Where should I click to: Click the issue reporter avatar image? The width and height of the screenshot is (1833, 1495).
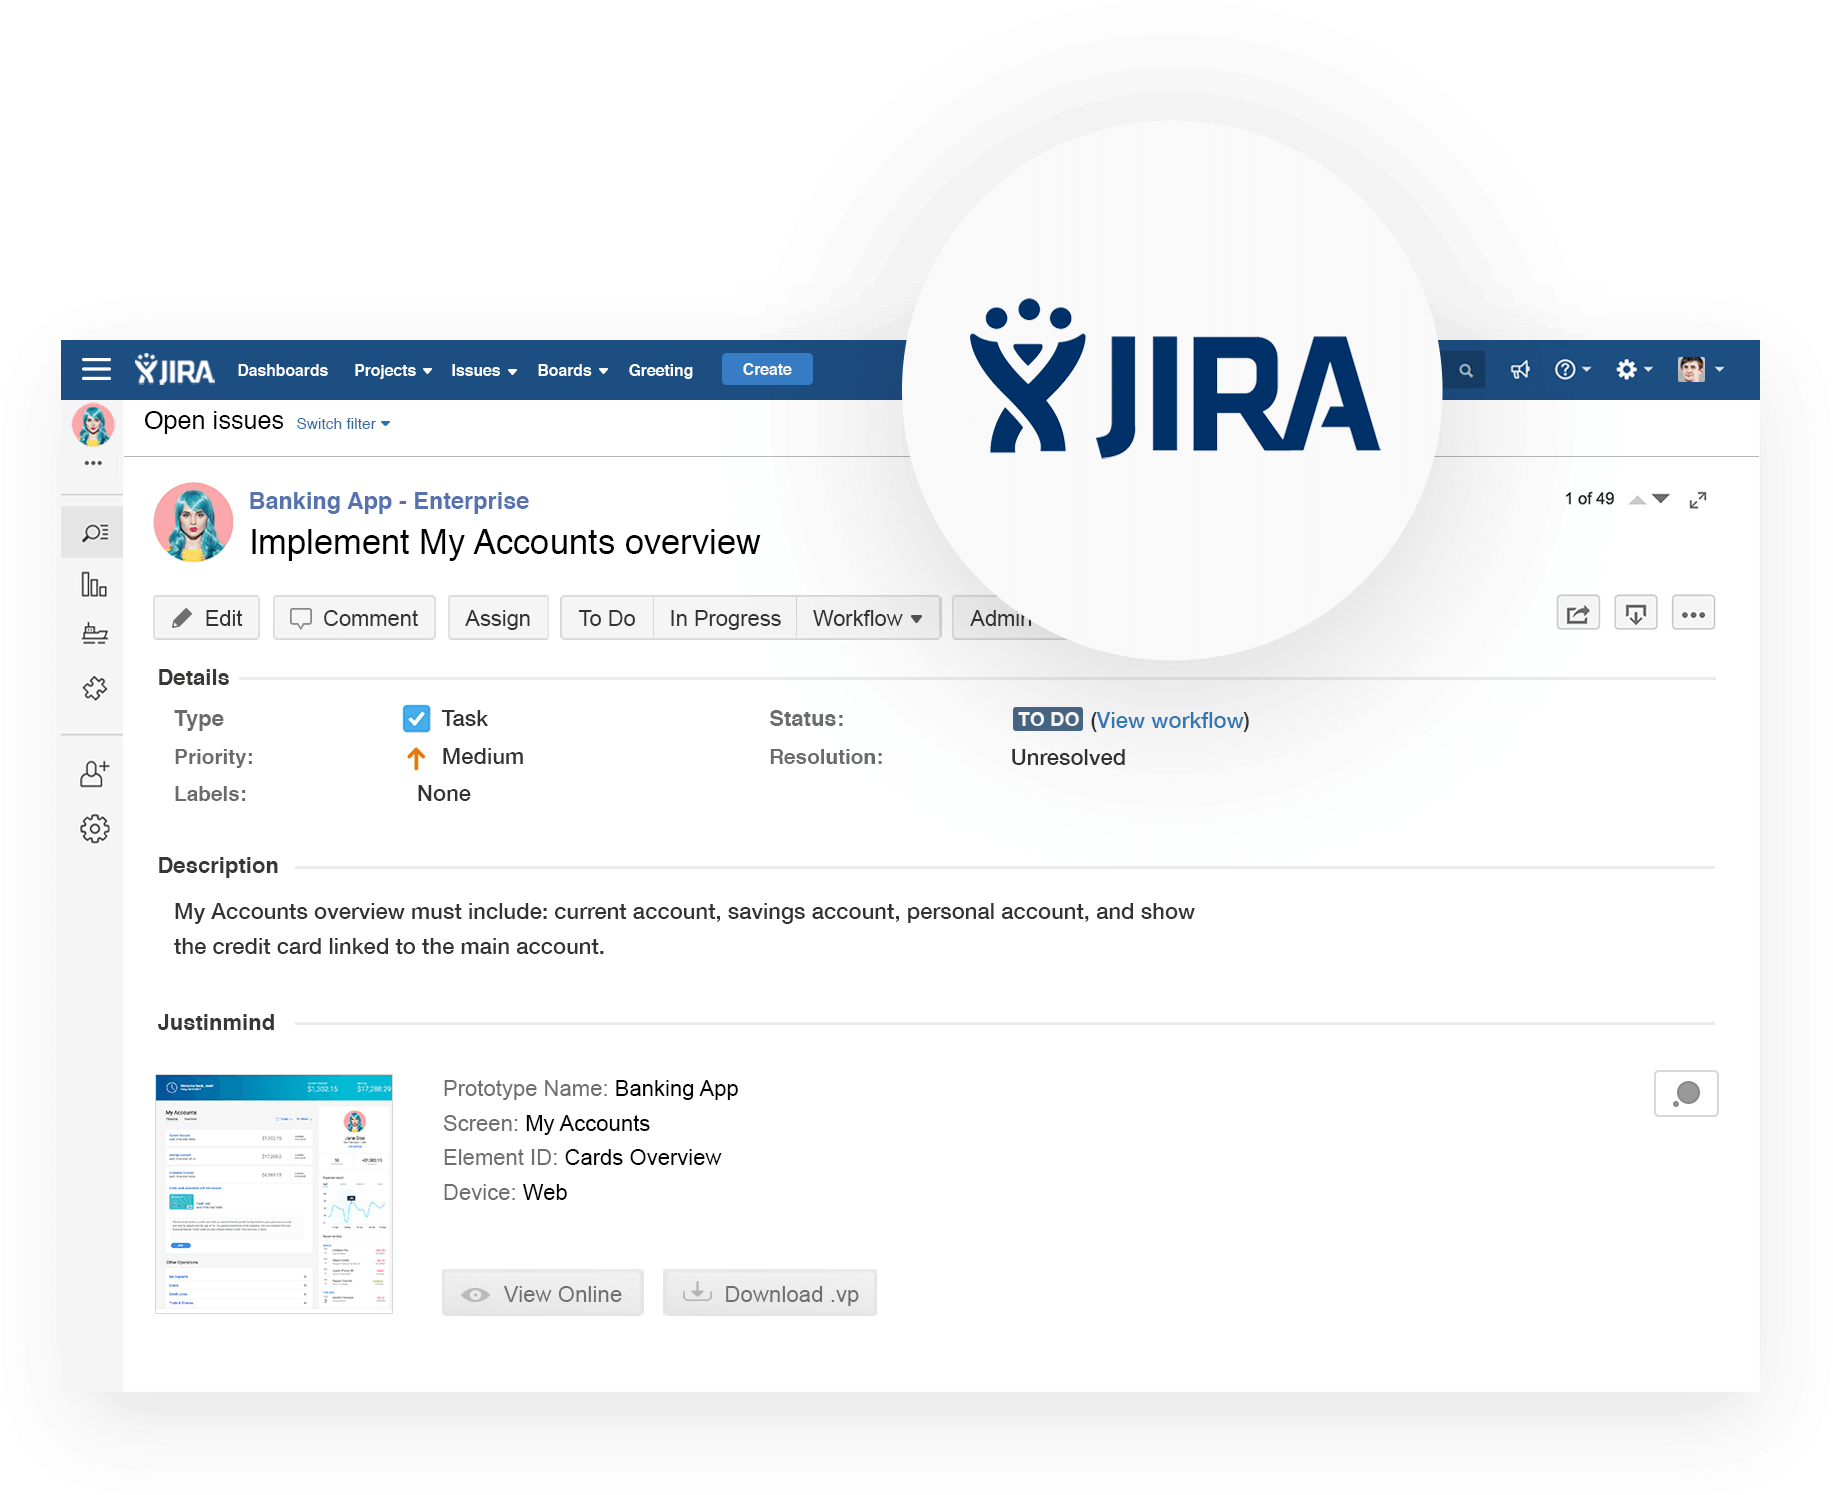pos(193,522)
